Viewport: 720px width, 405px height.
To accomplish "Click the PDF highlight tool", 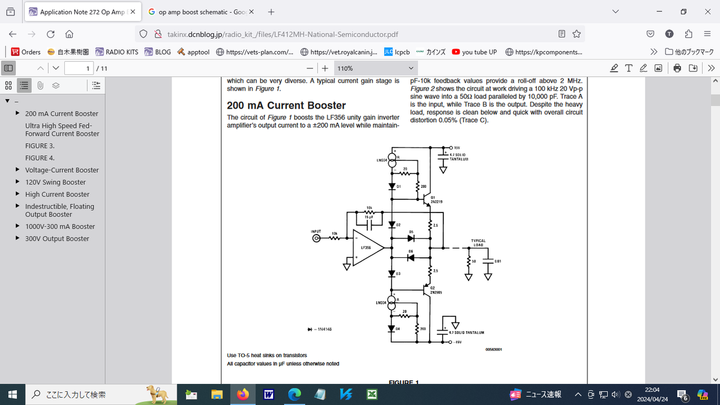I will pos(613,68).
